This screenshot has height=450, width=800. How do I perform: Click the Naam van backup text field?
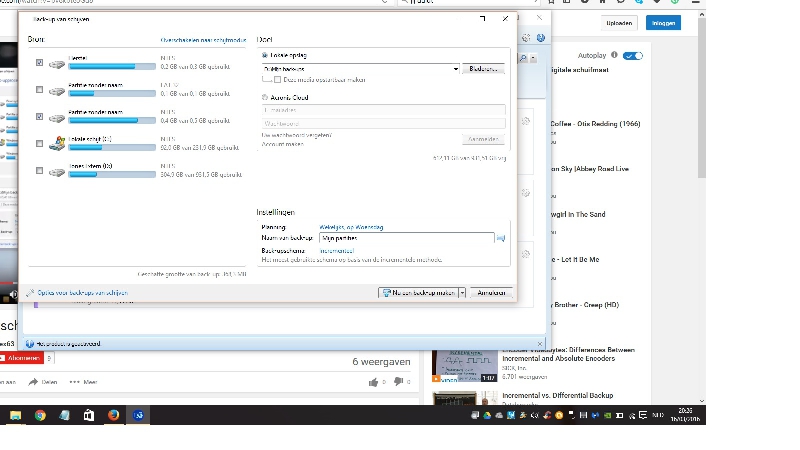405,238
